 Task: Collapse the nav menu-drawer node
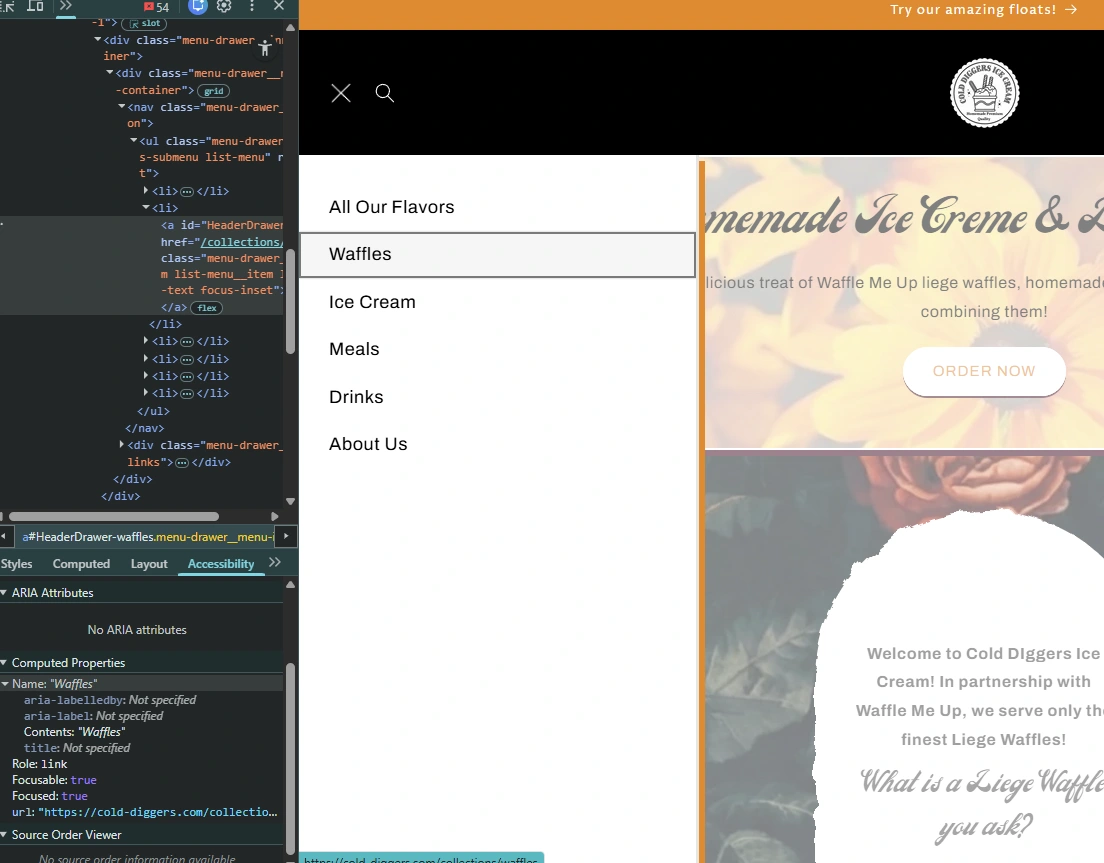point(122,106)
